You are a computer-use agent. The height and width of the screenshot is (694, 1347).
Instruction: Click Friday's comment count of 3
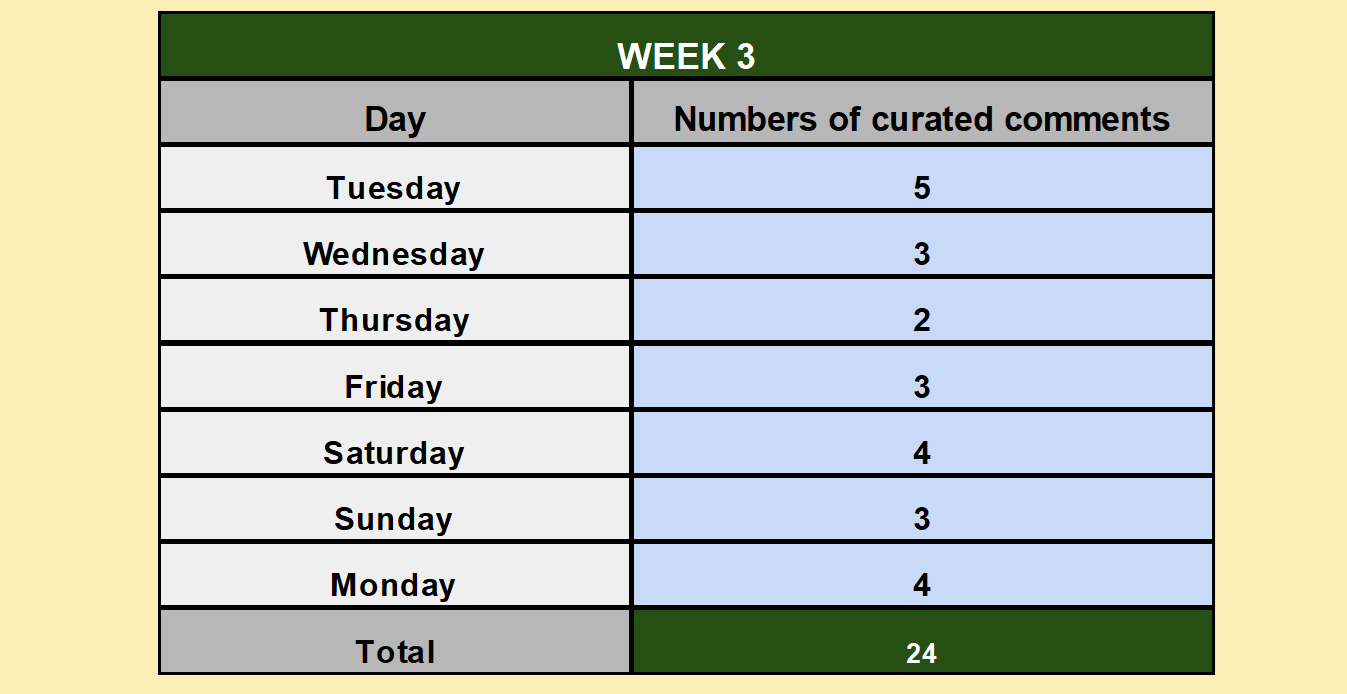click(922, 377)
